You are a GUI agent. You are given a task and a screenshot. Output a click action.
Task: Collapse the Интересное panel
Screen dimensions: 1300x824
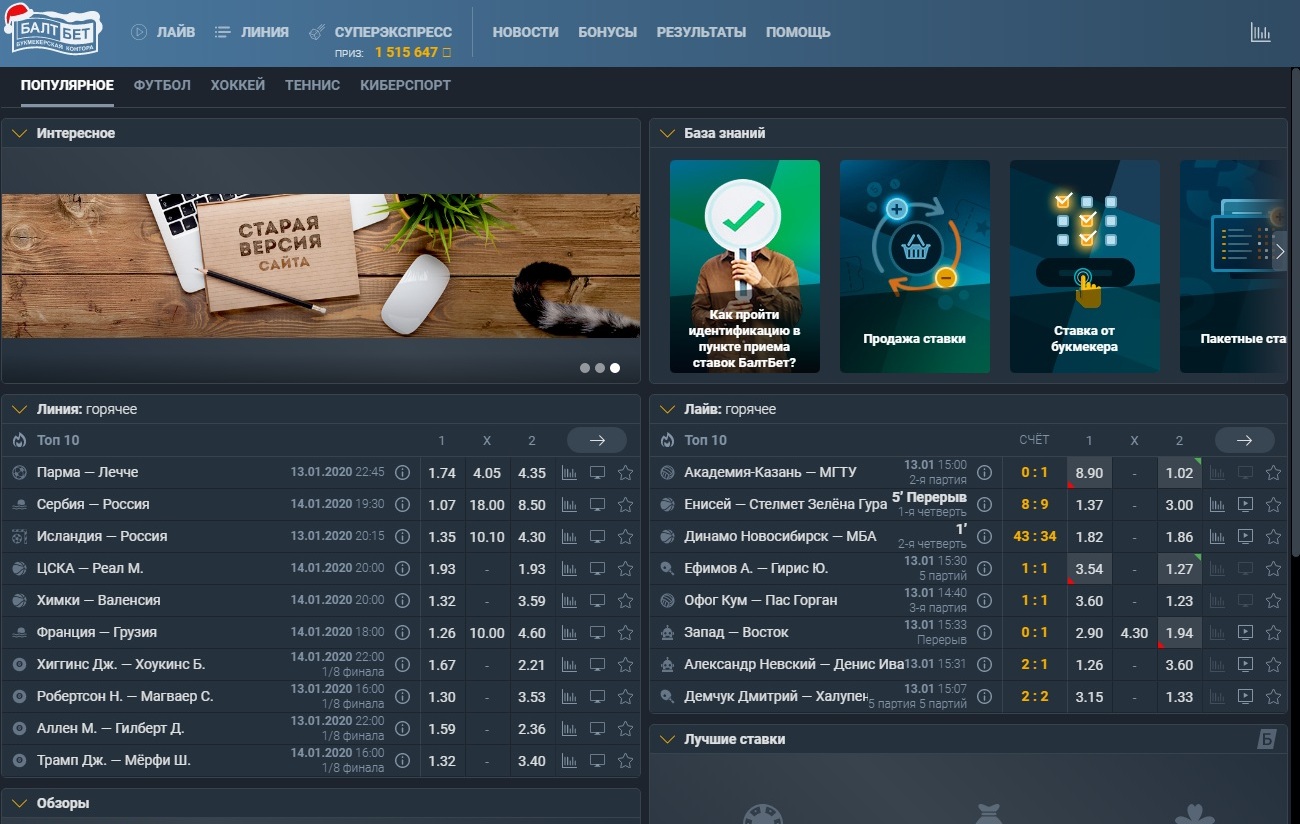[x=20, y=133]
